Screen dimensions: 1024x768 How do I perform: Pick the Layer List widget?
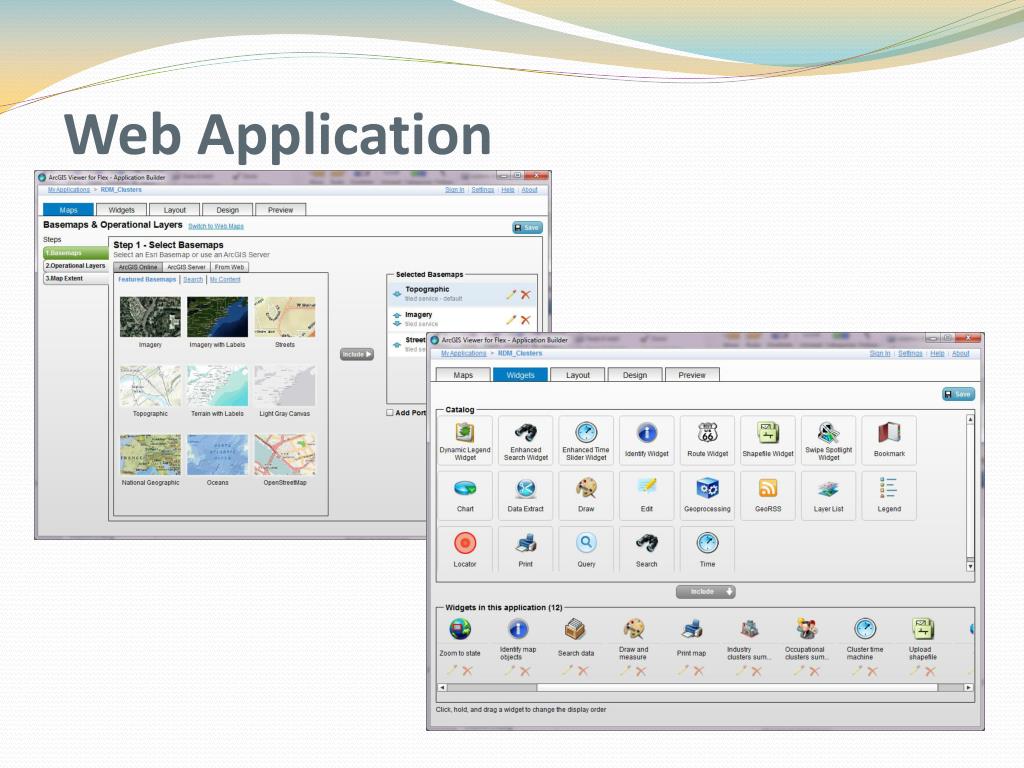tap(829, 496)
